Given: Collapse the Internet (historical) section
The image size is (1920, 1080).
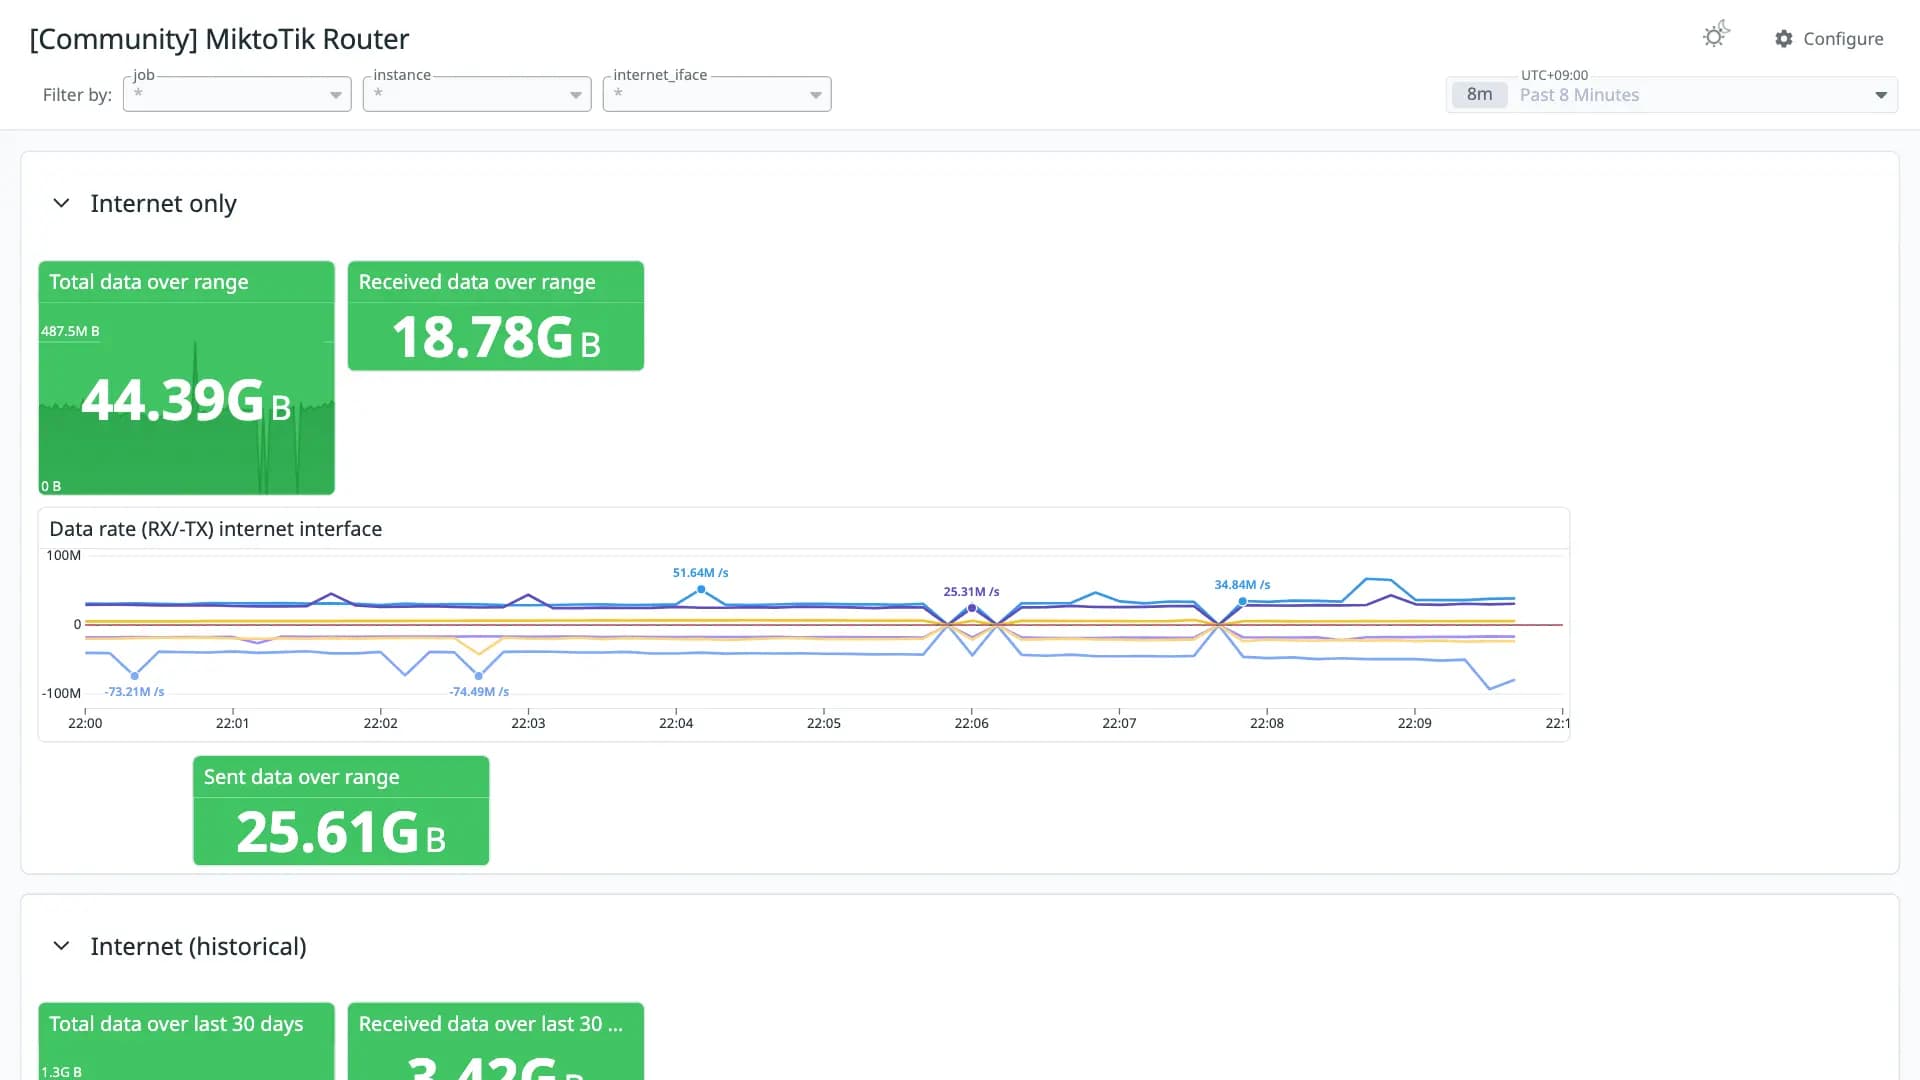Looking at the screenshot, I should click(61, 946).
